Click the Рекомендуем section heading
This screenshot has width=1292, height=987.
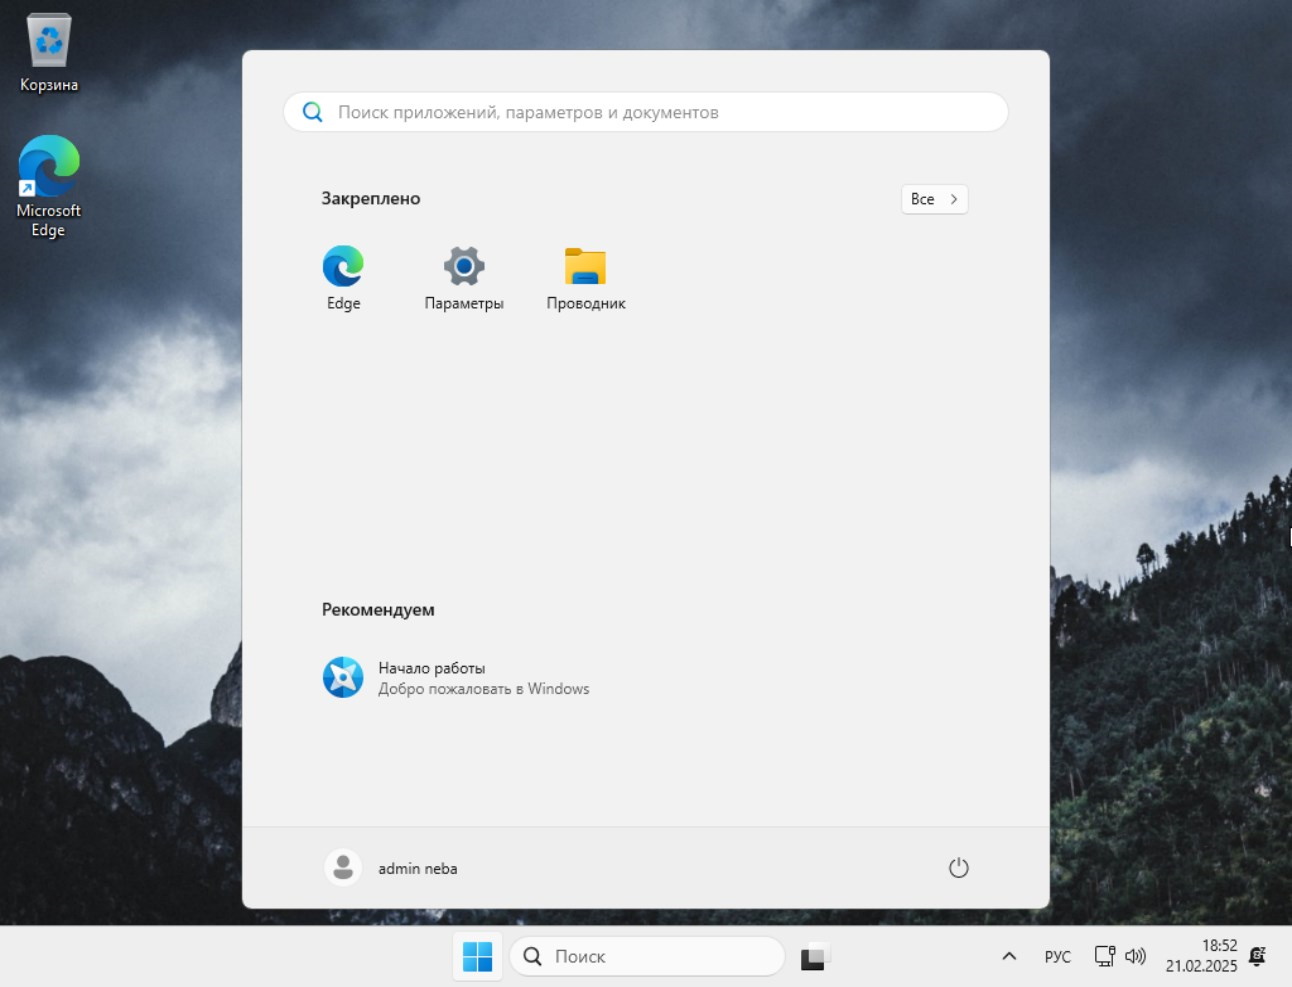pyautogui.click(x=378, y=610)
